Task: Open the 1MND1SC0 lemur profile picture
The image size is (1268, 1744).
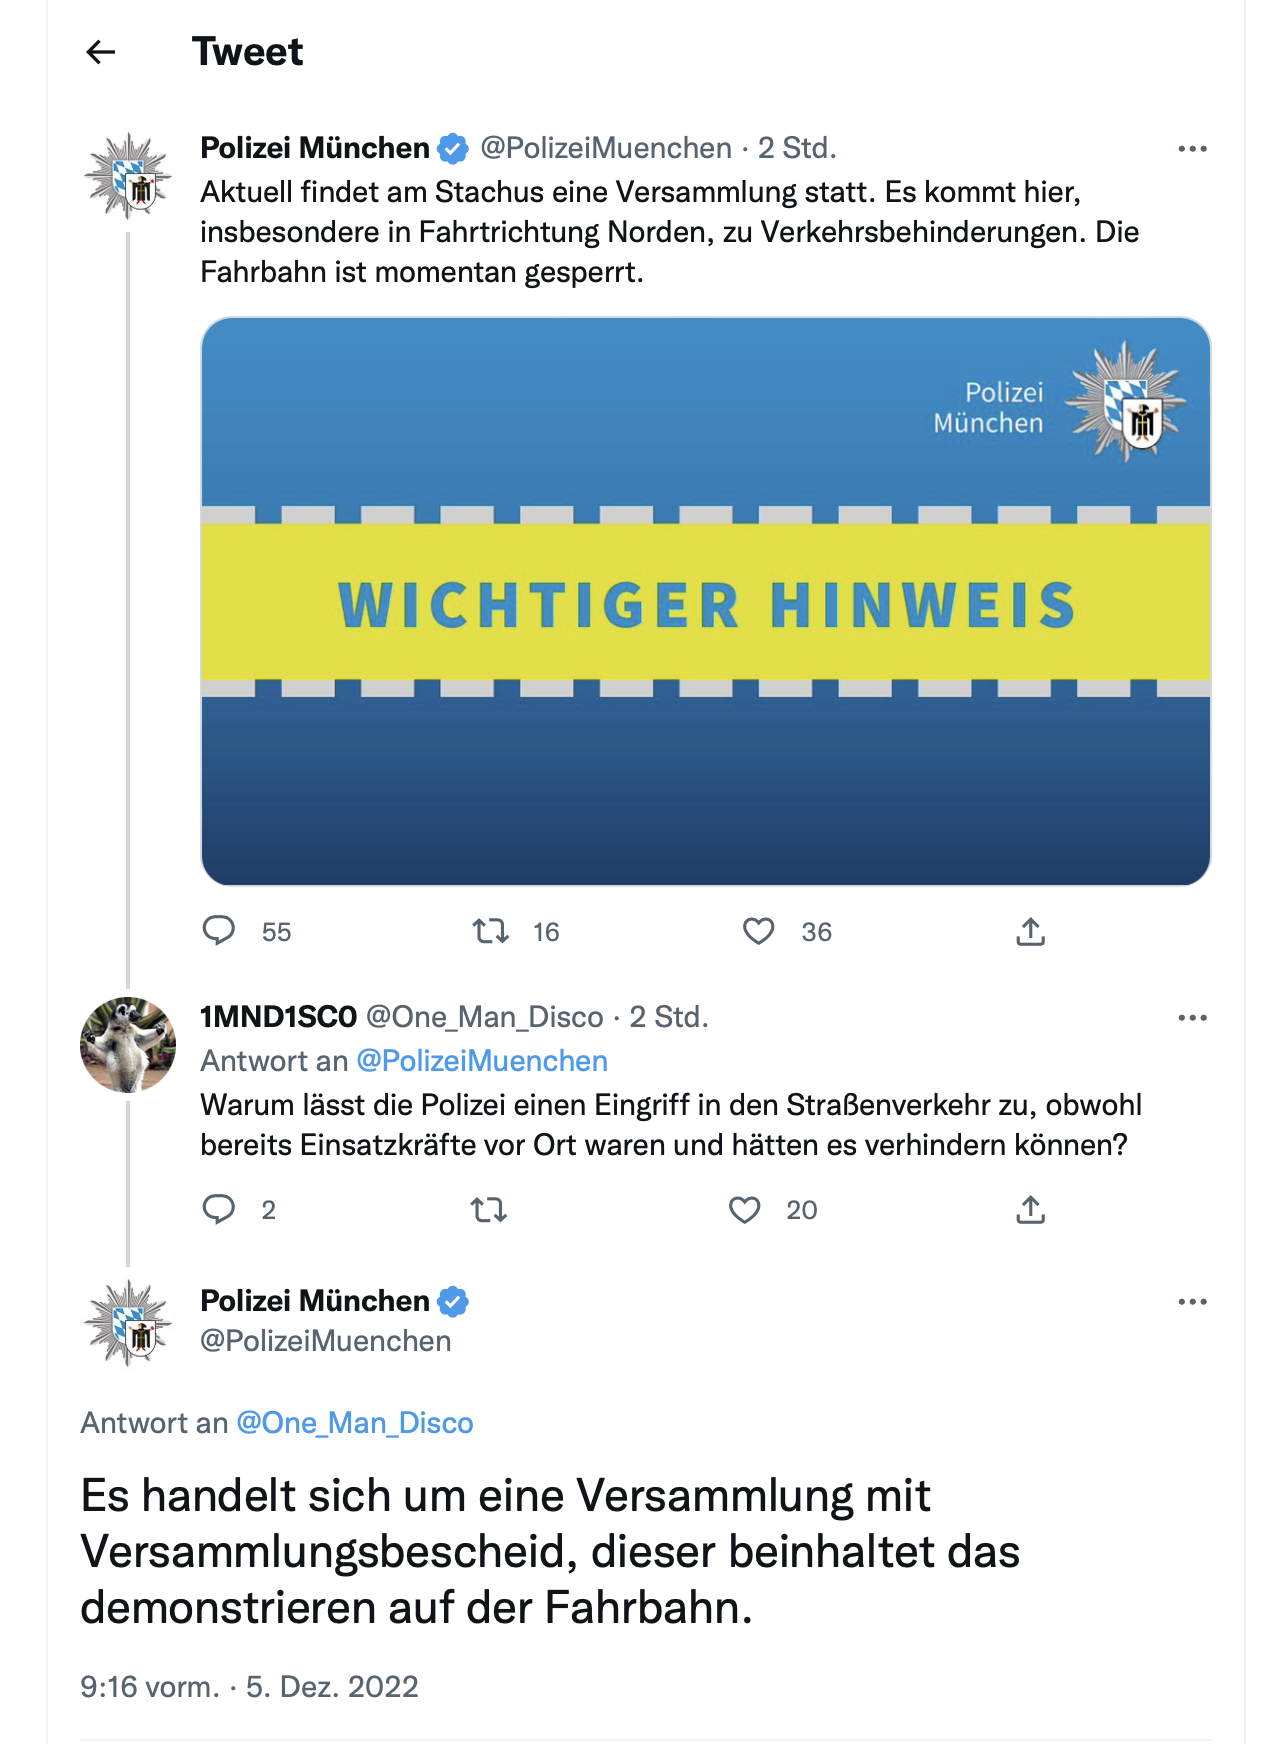Action: [128, 1044]
